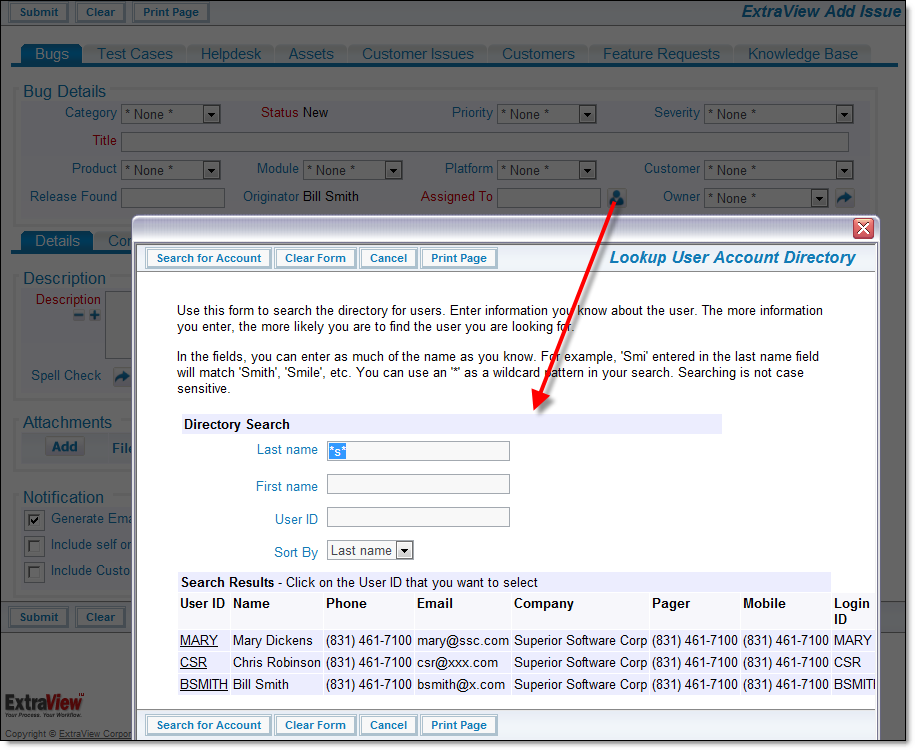Viewport: 915px width, 750px height.
Task: Select the Details sub-tab
Action: (57, 241)
